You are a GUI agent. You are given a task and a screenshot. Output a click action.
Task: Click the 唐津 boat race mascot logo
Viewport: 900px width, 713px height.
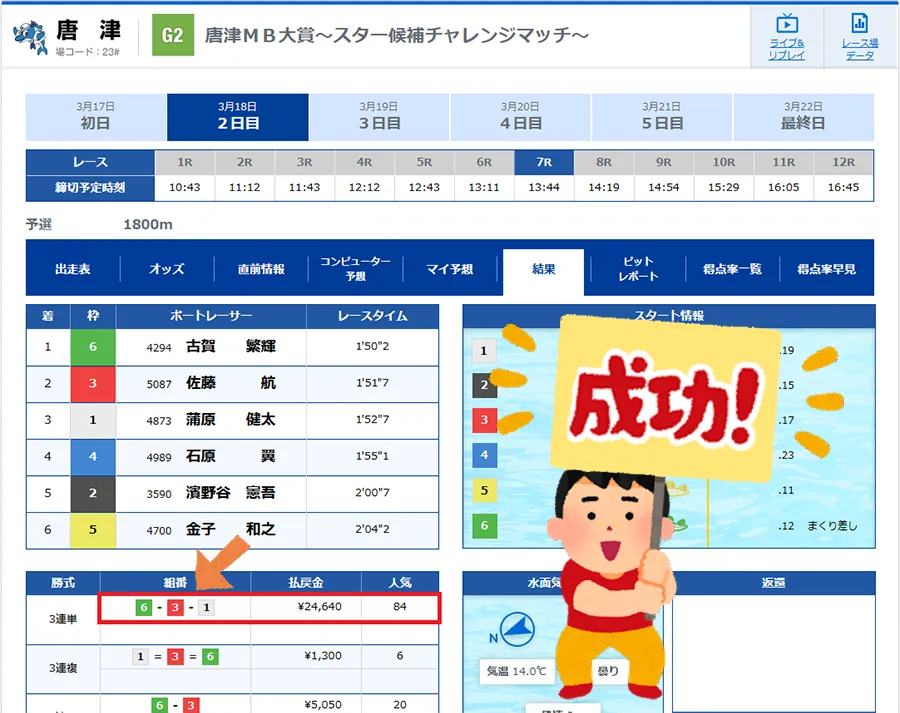31,36
